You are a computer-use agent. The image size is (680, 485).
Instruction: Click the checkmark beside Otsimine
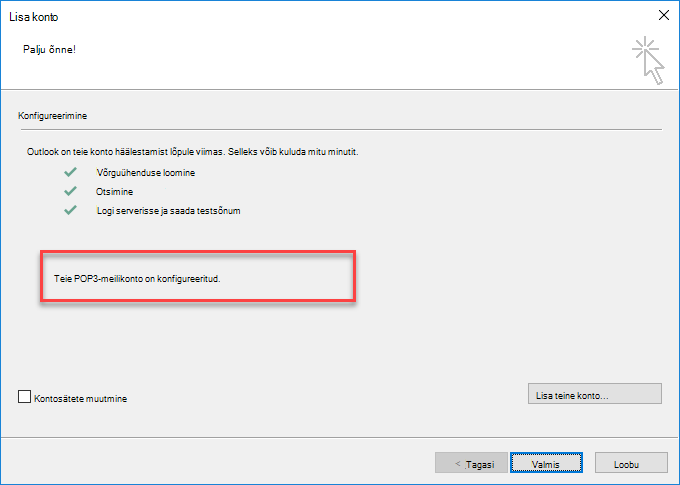[70, 191]
